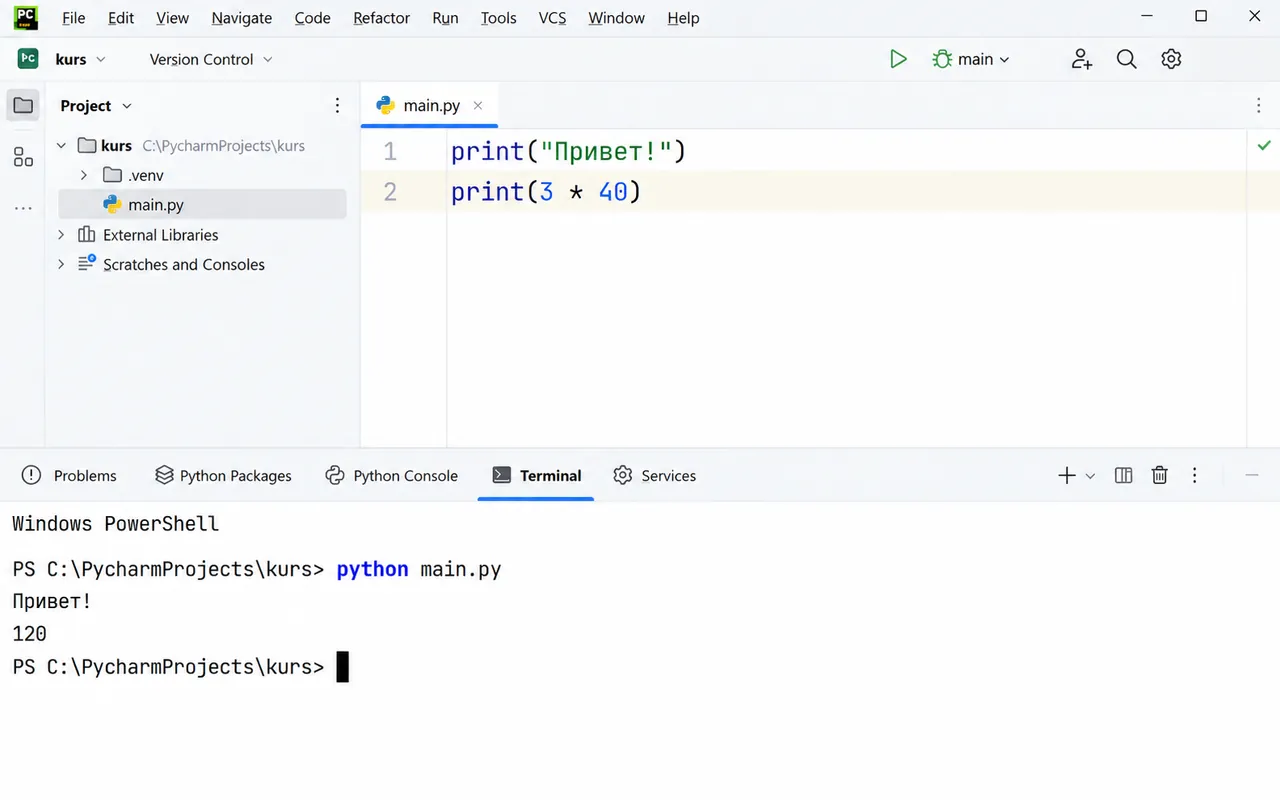The image size is (1280, 800).
Task: Switch to the Python Console tab
Action: 392,476
